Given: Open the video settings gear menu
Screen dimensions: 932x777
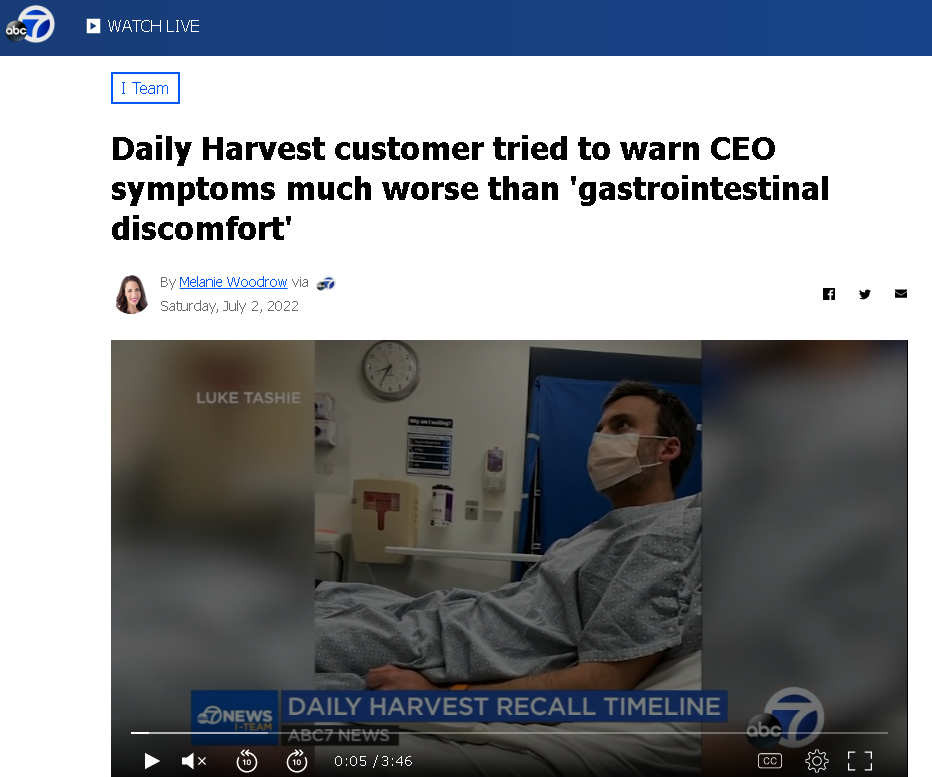Looking at the screenshot, I should pos(817,761).
